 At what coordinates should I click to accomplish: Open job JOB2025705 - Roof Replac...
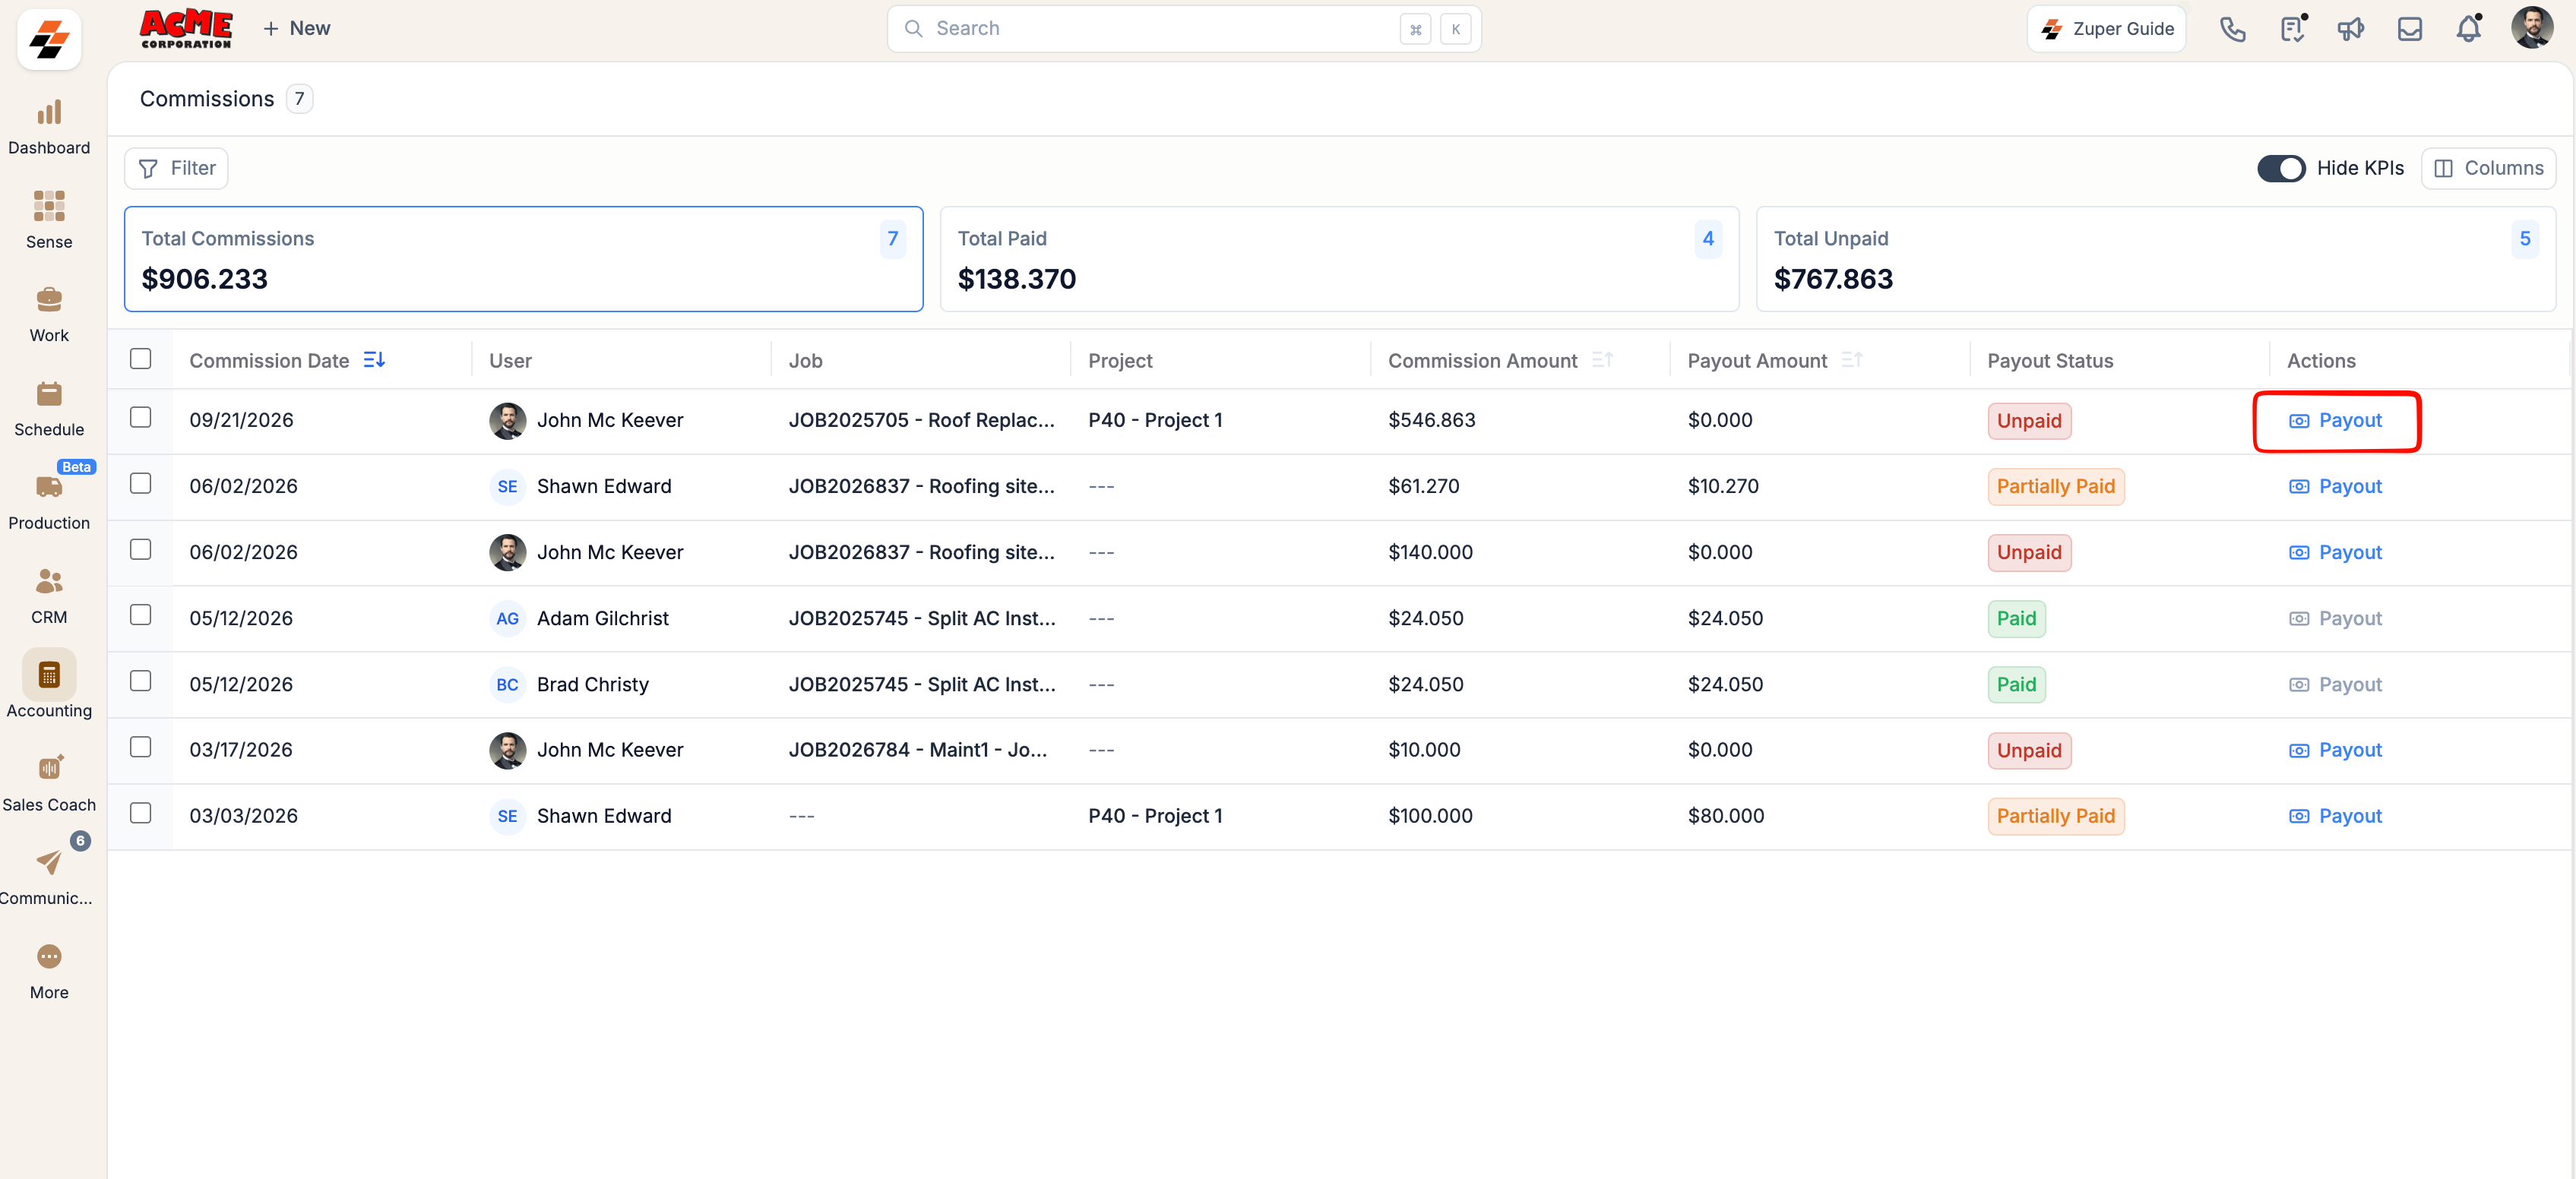pyautogui.click(x=921, y=420)
